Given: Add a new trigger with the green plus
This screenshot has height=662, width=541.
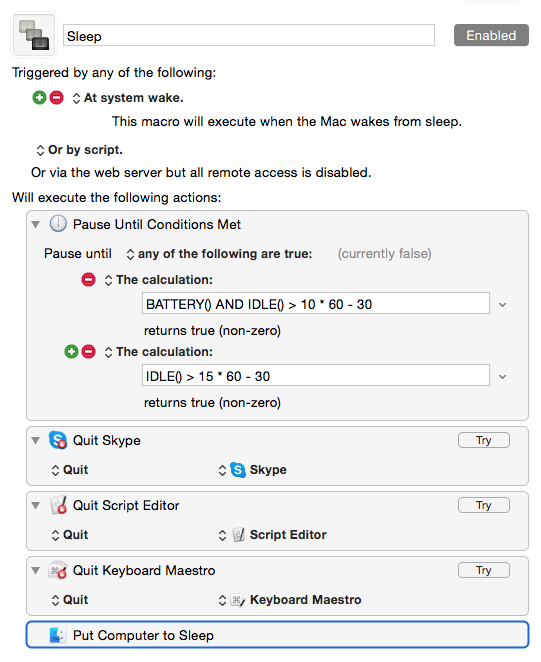Looking at the screenshot, I should point(39,98).
